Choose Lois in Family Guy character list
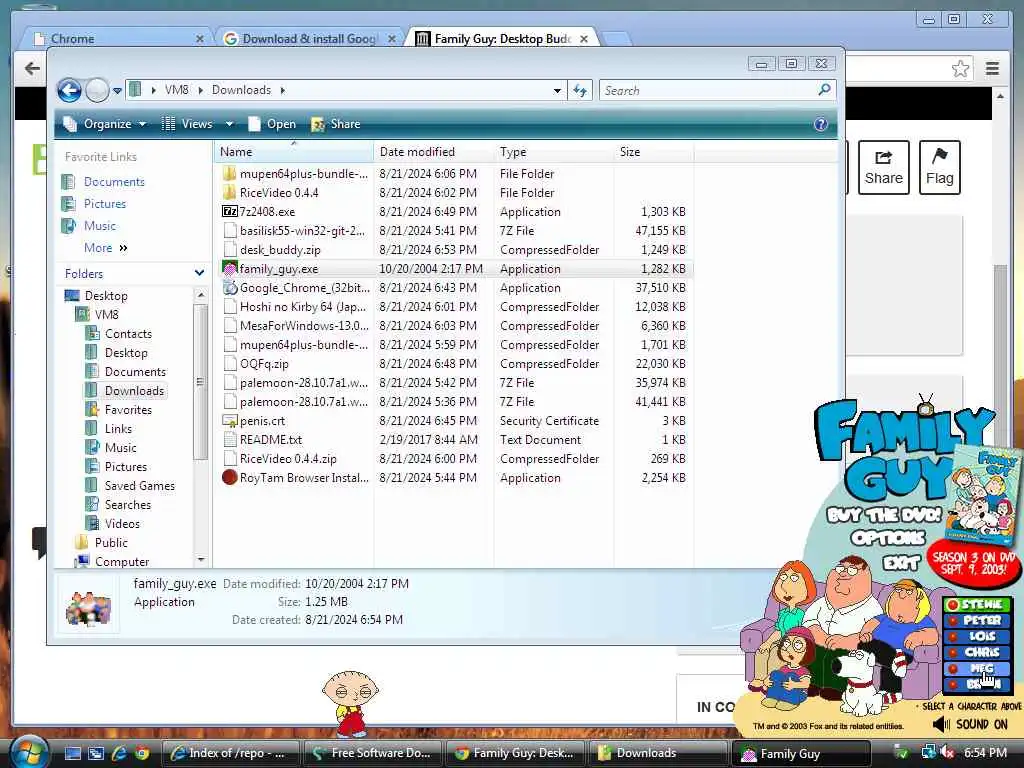This screenshot has width=1024, height=768. click(977, 636)
